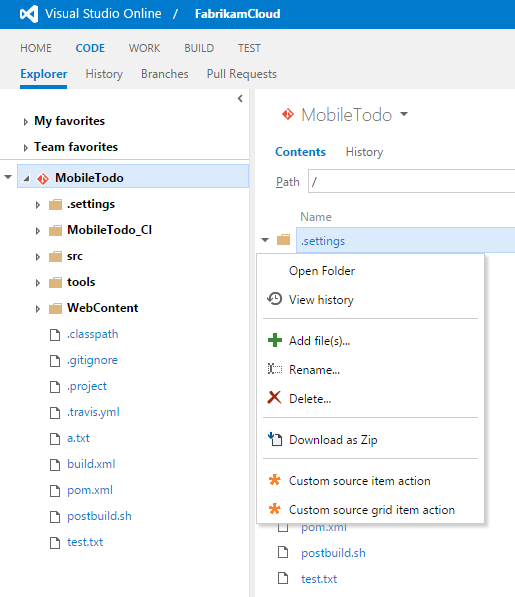Viewport: 515px width, 597px height.
Task: Open the WORK hub
Action: [144, 48]
